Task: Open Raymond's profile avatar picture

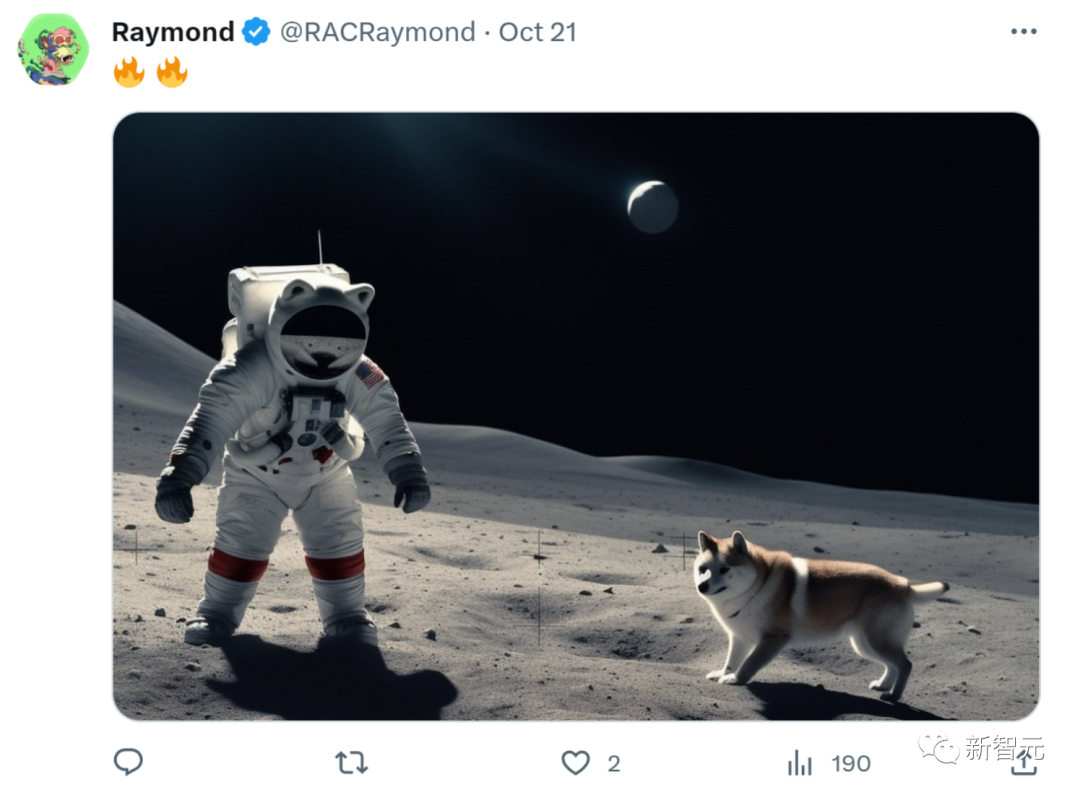Action: (53, 50)
